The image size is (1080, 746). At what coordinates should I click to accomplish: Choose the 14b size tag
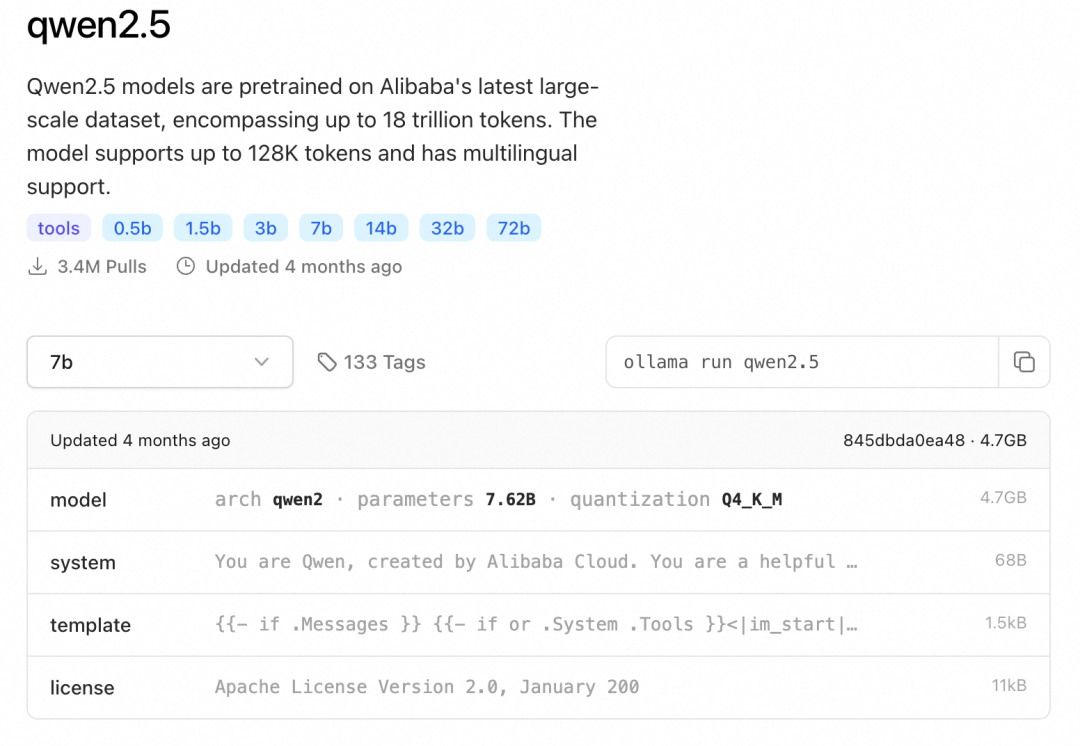[381, 229]
